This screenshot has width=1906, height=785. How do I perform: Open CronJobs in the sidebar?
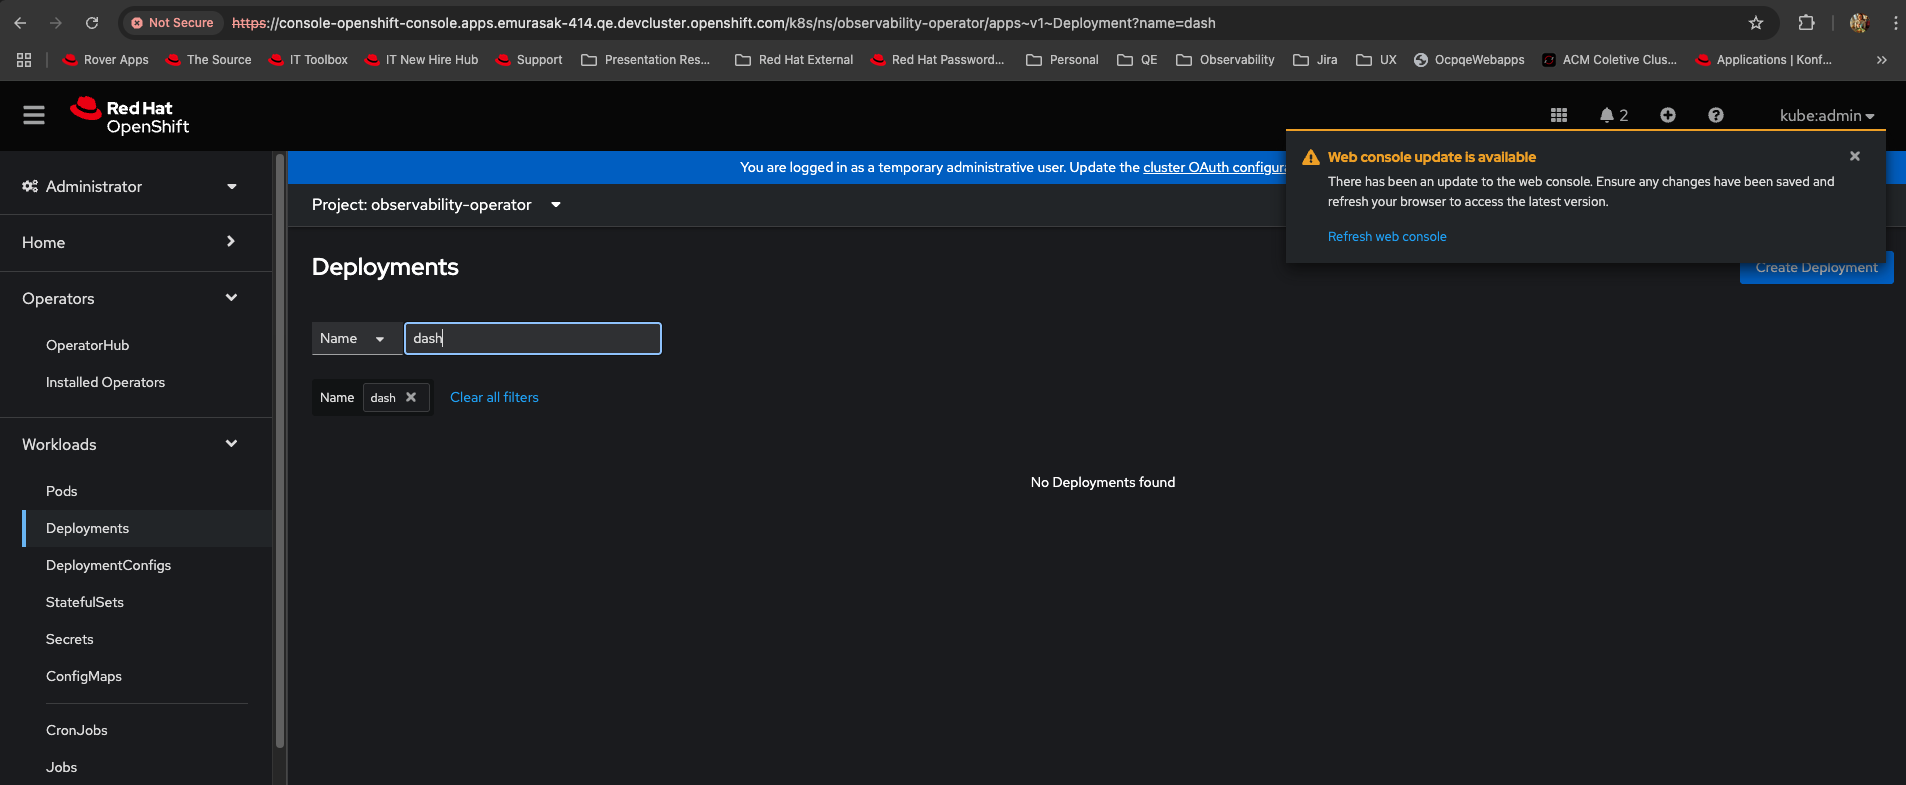pyautogui.click(x=76, y=730)
